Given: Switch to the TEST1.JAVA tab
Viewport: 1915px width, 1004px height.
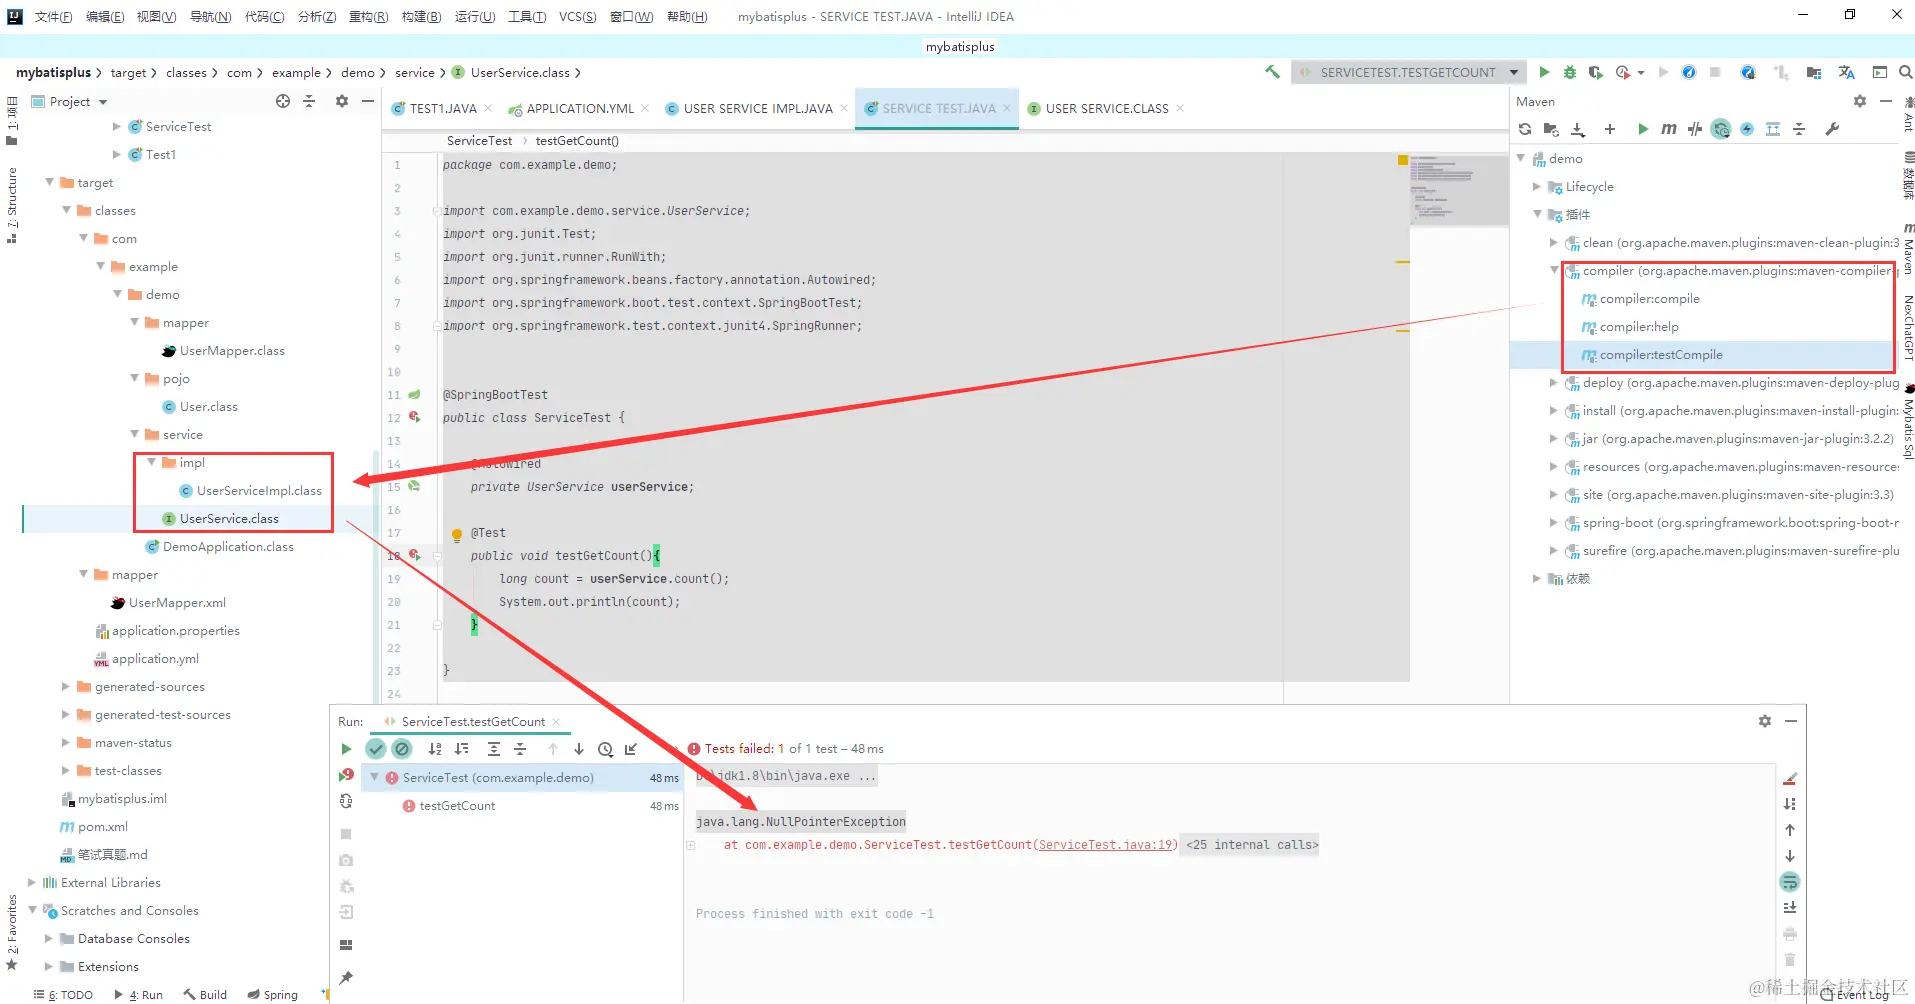Looking at the screenshot, I should click(x=443, y=108).
